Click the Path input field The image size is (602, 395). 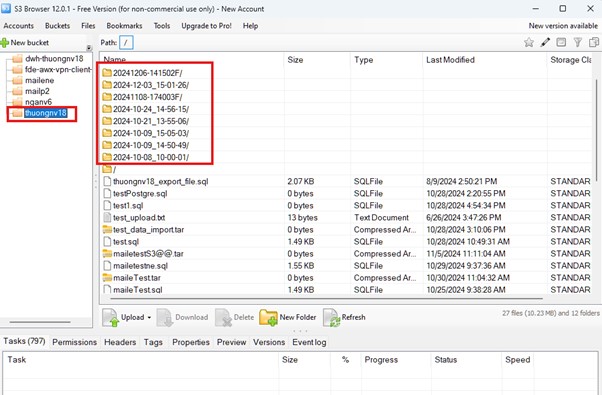(126, 43)
